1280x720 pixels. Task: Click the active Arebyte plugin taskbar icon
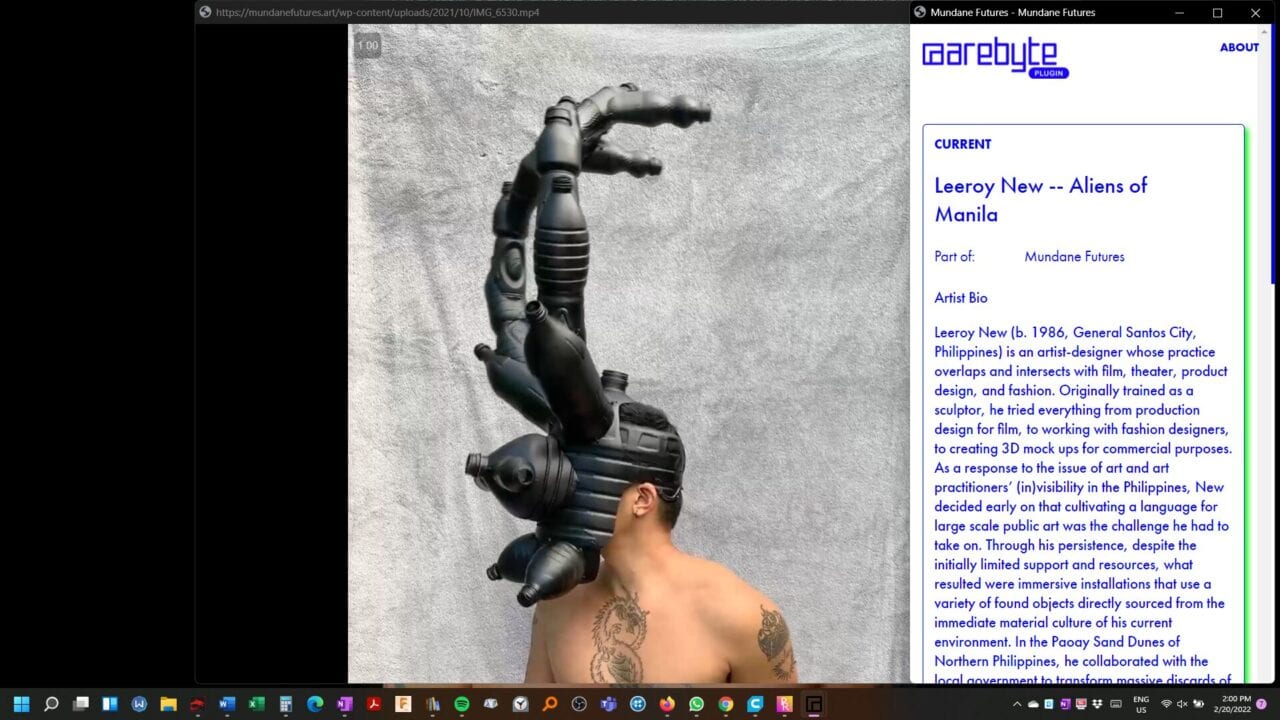[x=814, y=704]
